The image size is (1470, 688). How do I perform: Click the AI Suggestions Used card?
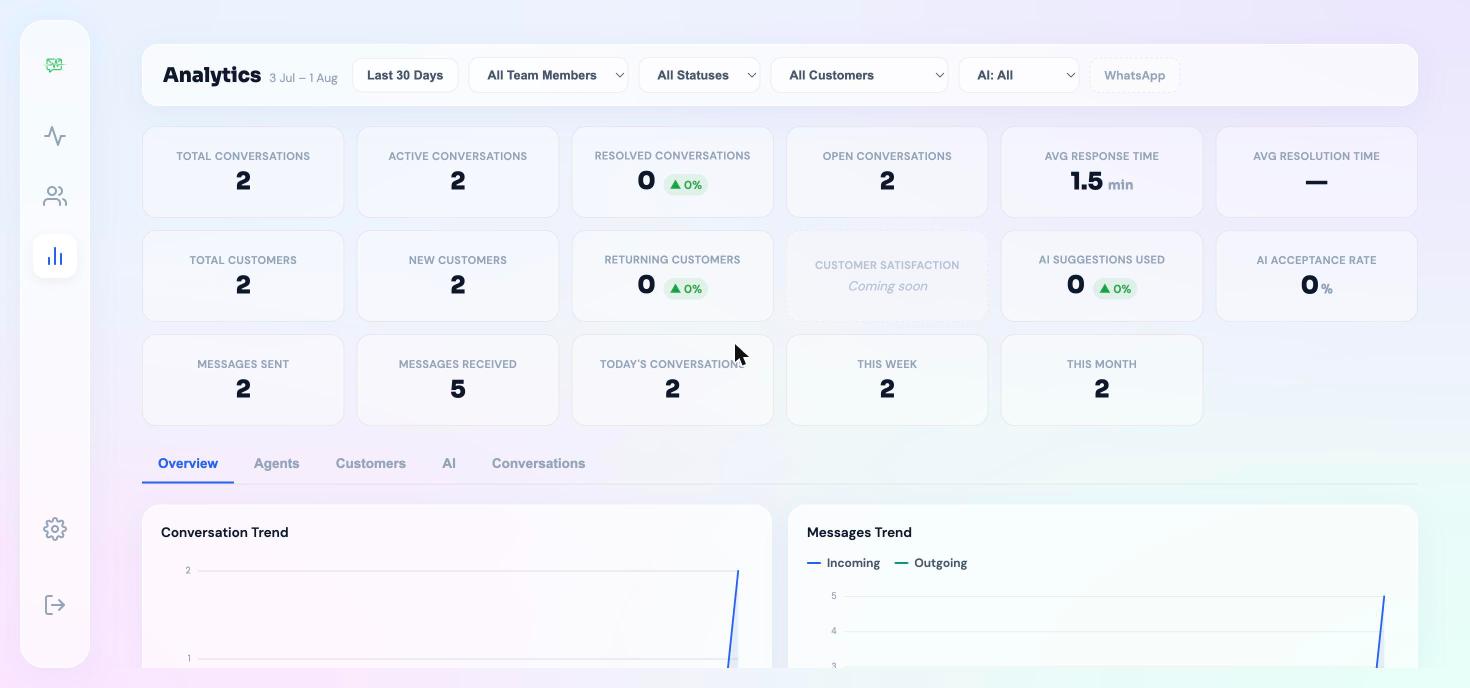[x=1101, y=276]
